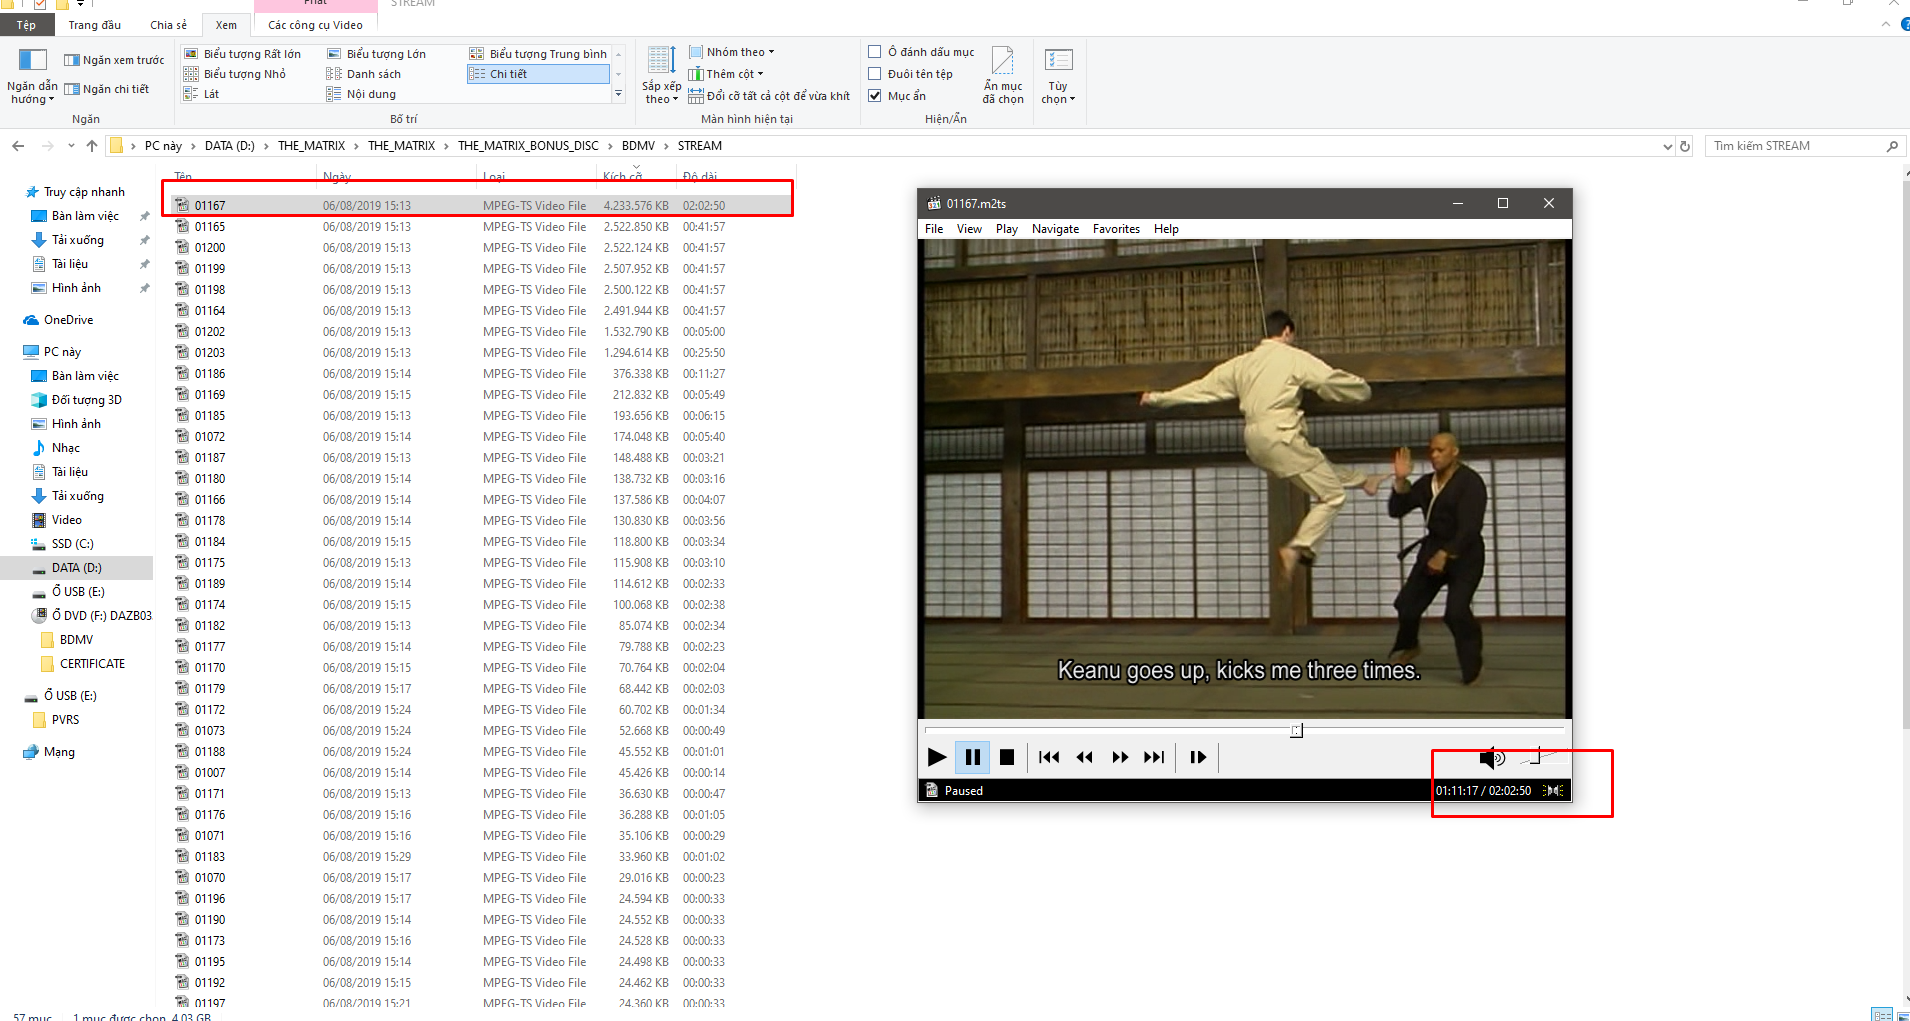Mute audio with the speaker icon
The image size is (1910, 1021).
click(x=1492, y=758)
